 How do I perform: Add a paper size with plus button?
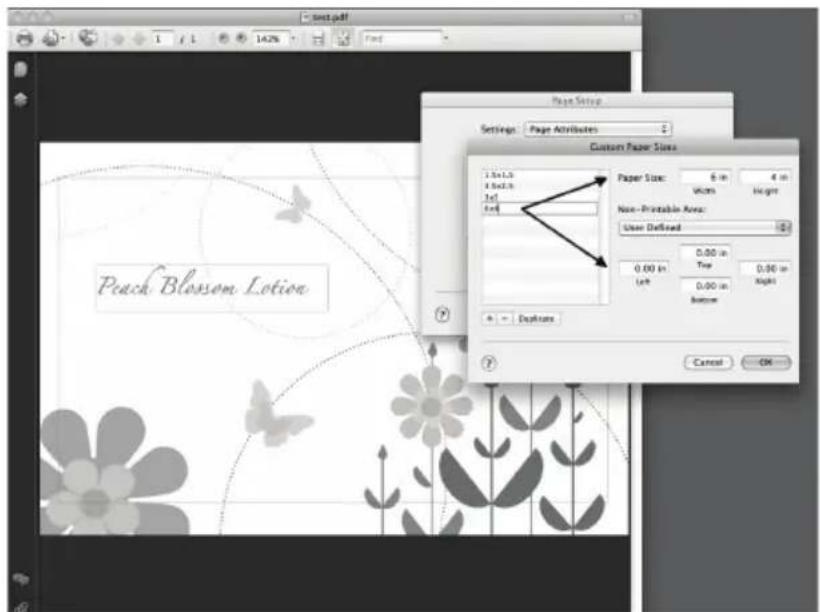(x=489, y=319)
